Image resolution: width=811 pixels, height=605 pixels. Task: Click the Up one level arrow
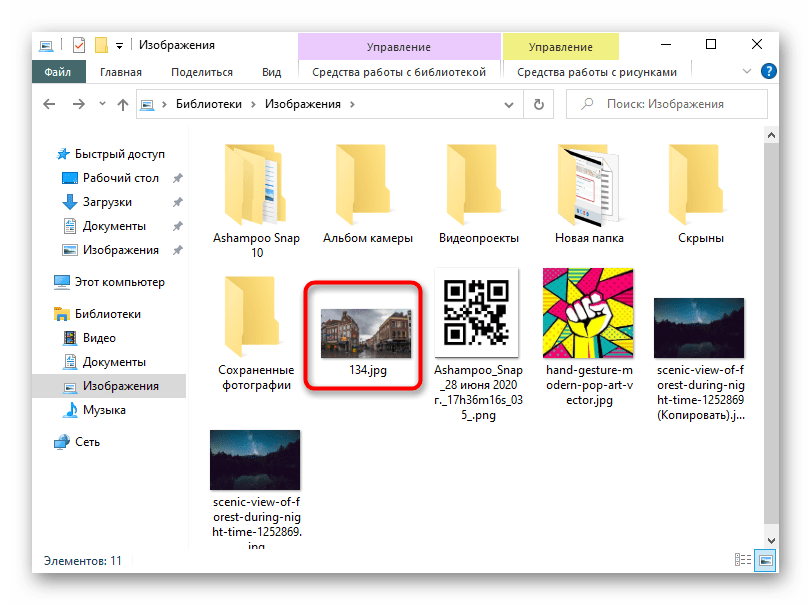point(122,104)
